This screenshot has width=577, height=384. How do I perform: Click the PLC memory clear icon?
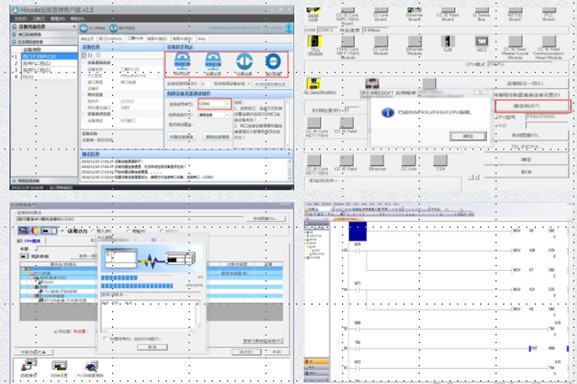click(x=91, y=368)
